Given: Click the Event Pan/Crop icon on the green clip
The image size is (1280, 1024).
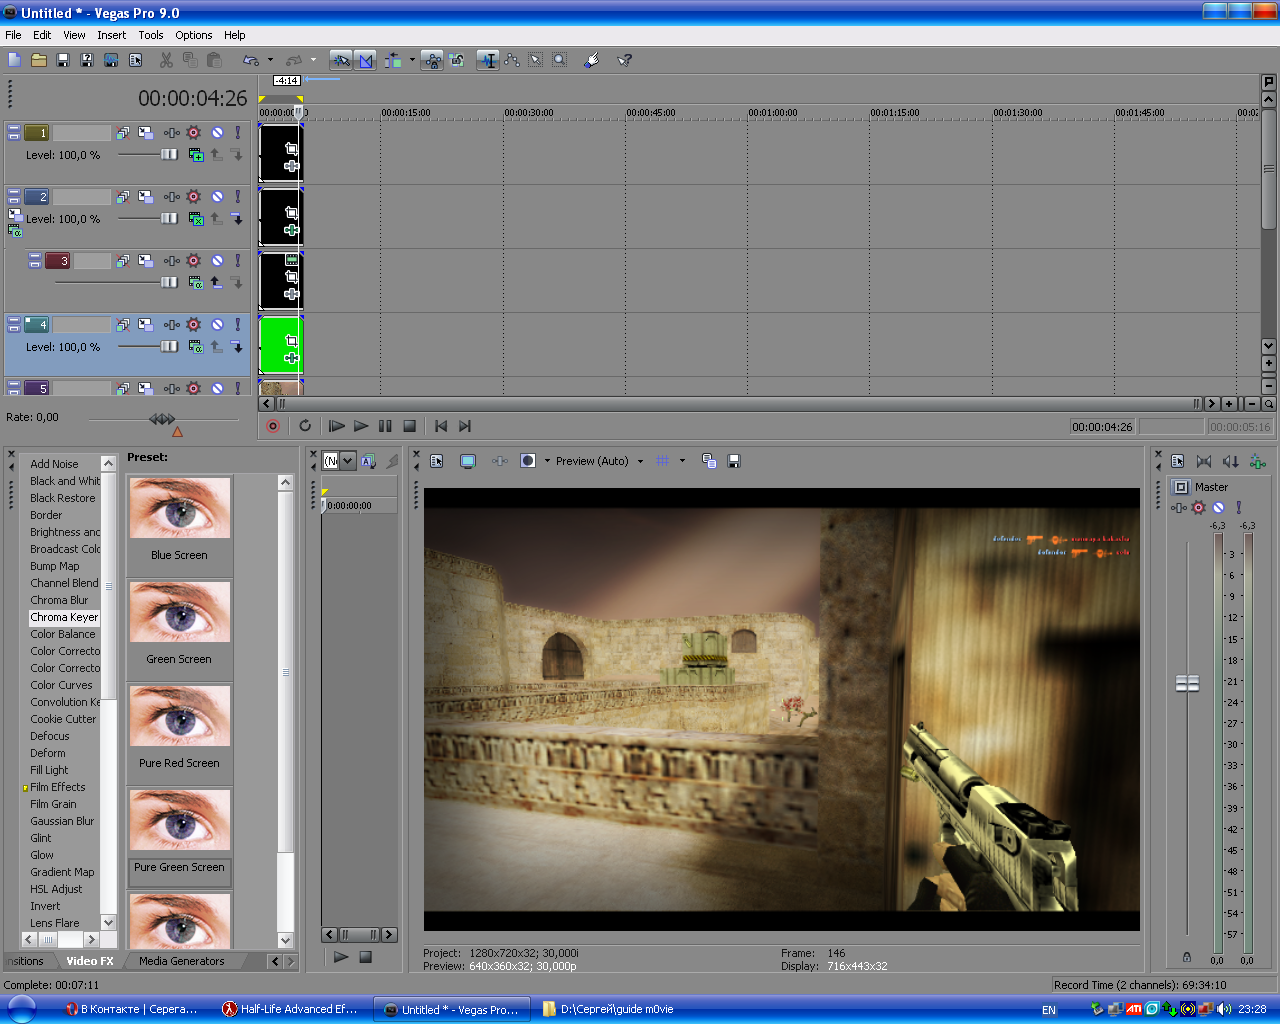Looking at the screenshot, I should click(291, 340).
